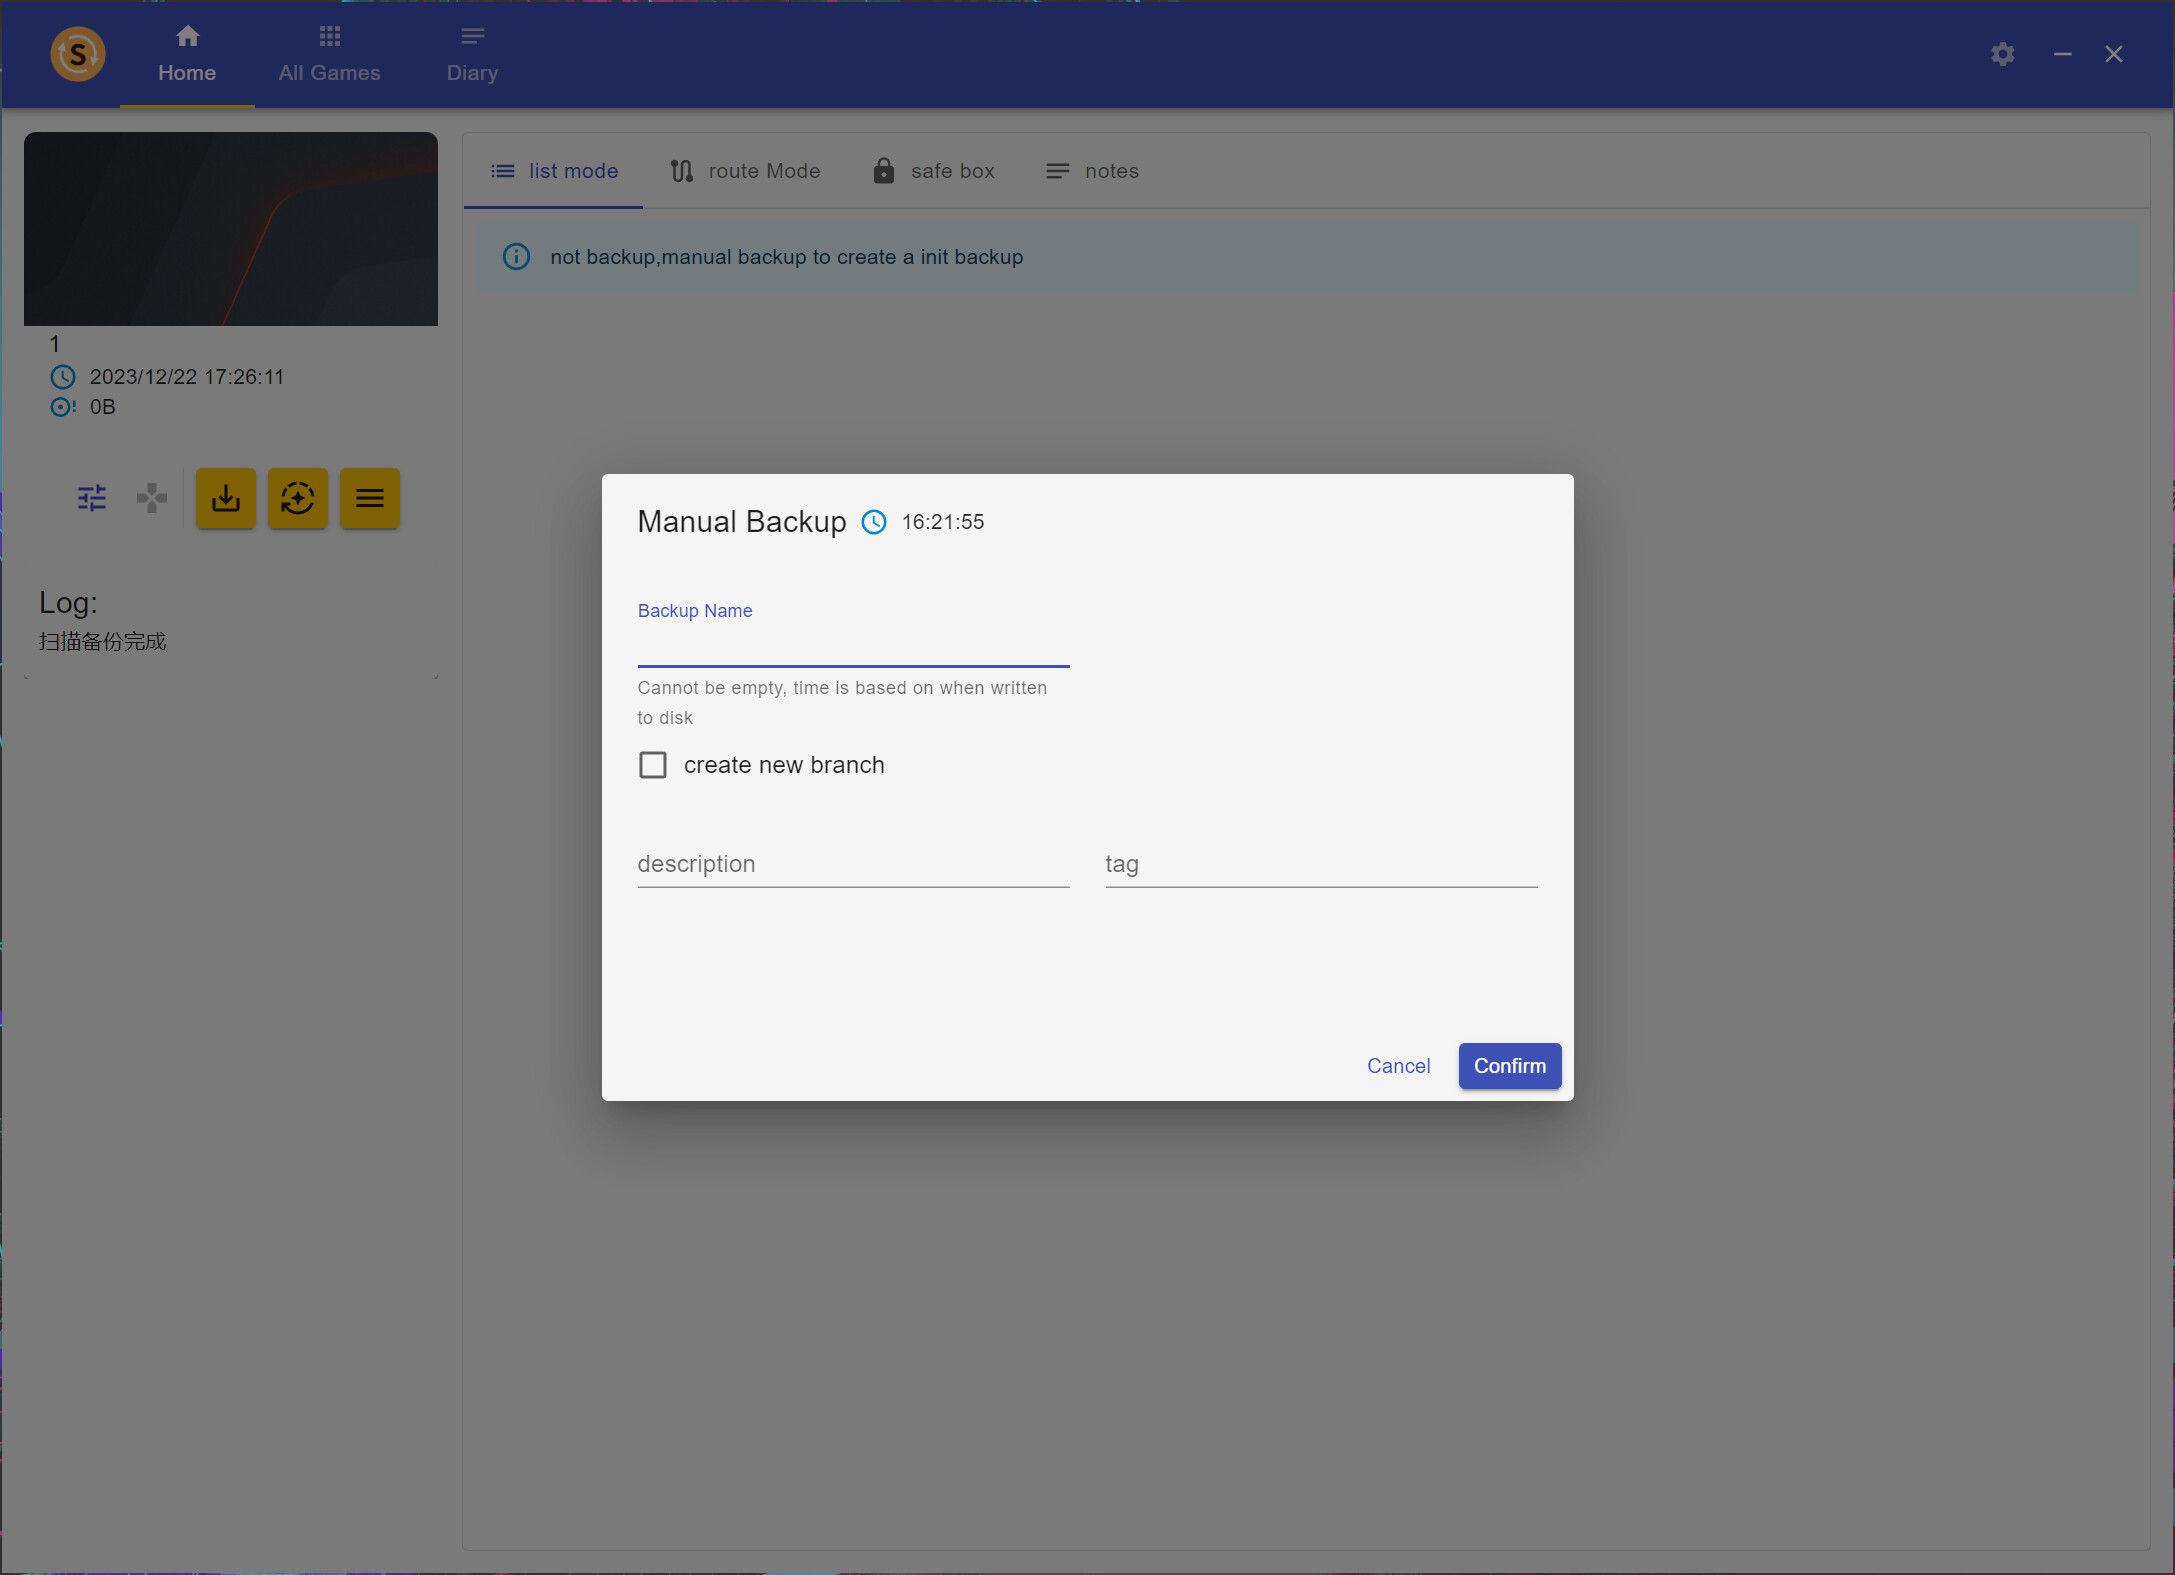This screenshot has height=1575, width=2175.
Task: Click the app logo in the top bar
Action: tap(78, 54)
